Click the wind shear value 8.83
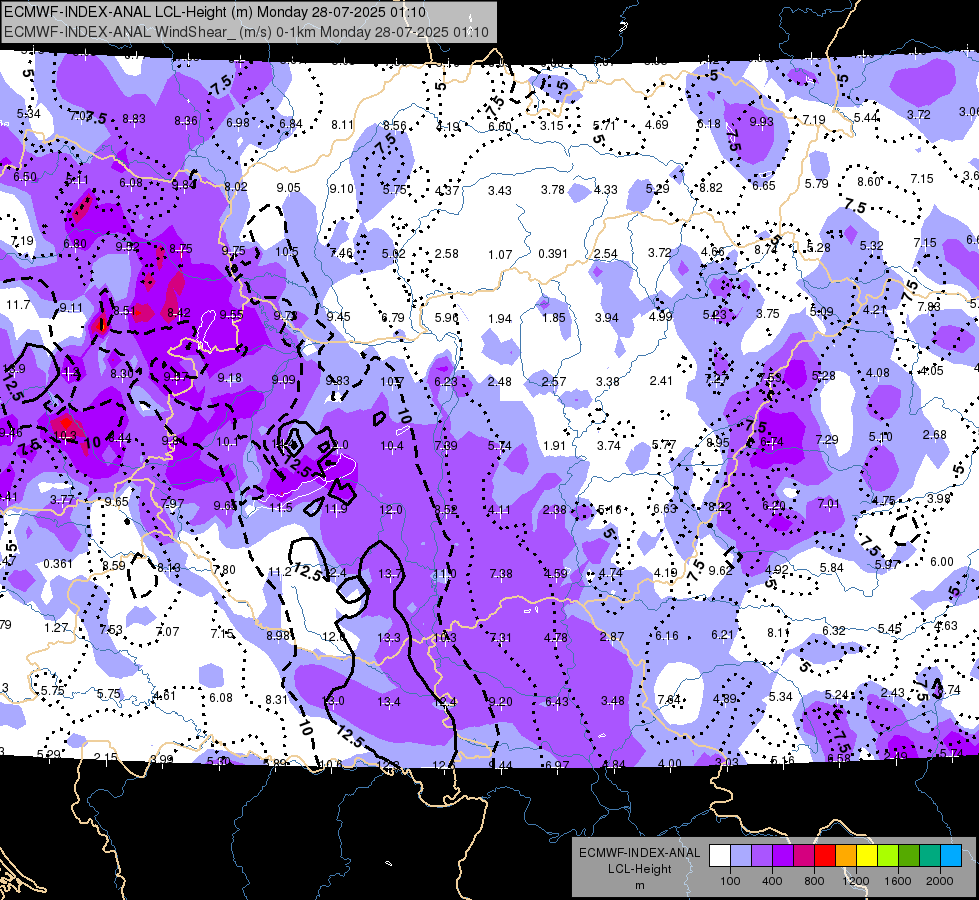This screenshot has height=900, width=979. [134, 119]
